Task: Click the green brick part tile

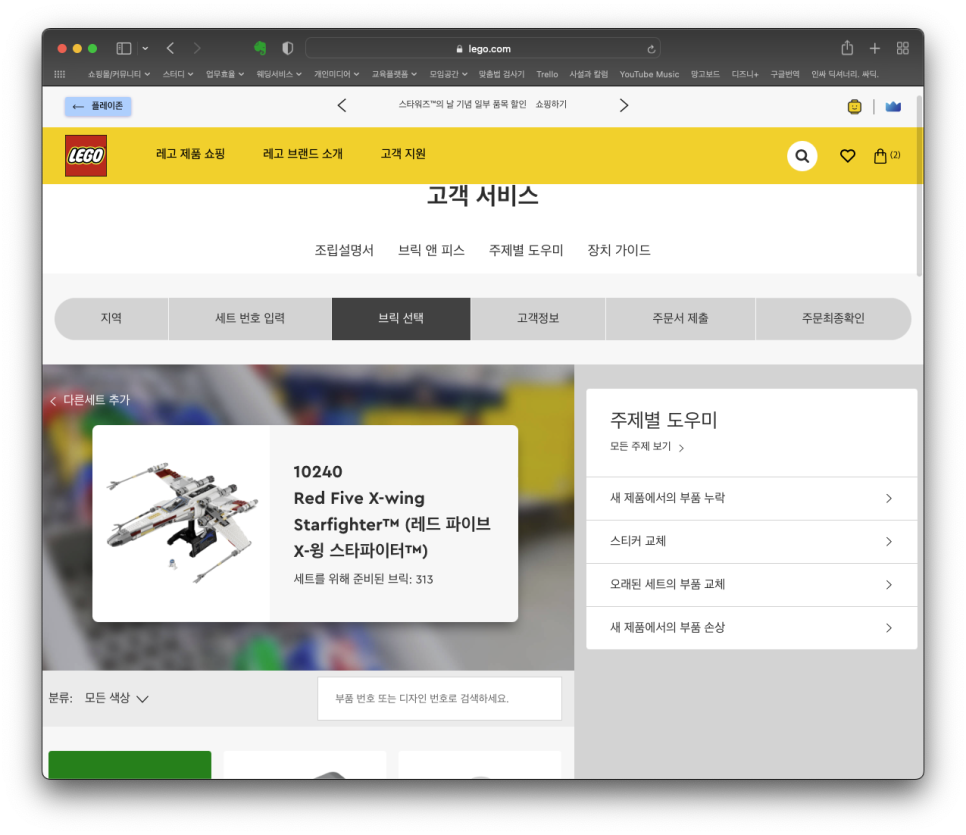Action: (x=129, y=765)
